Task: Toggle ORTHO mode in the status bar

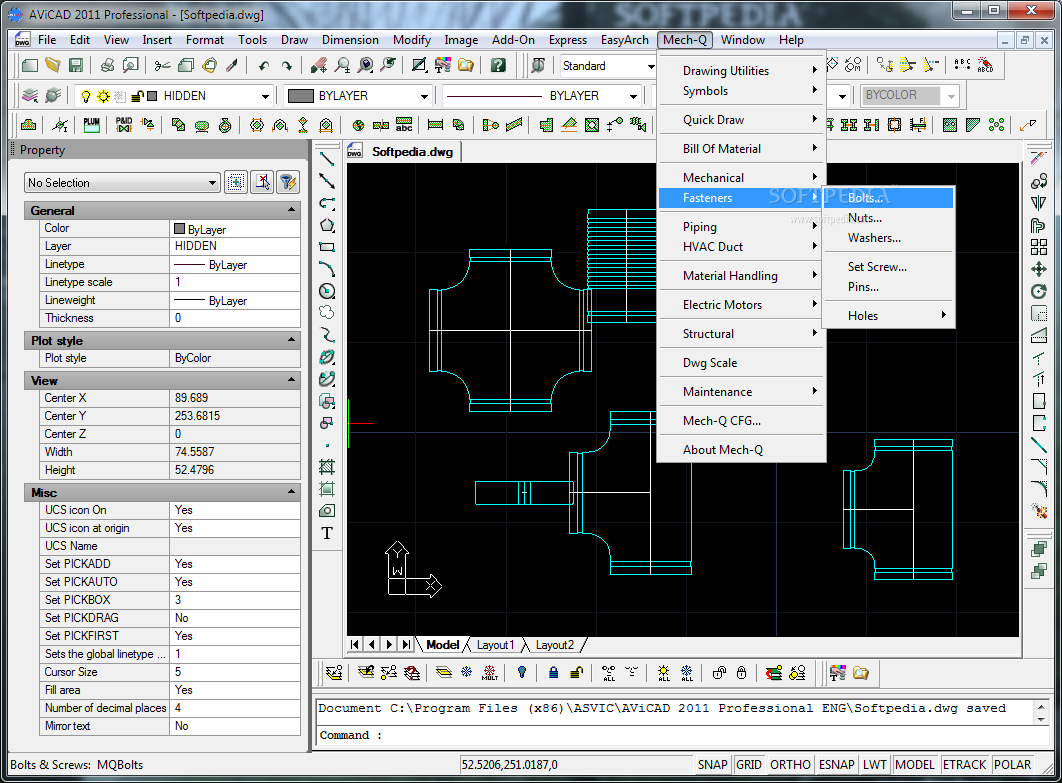Action: coord(790,765)
